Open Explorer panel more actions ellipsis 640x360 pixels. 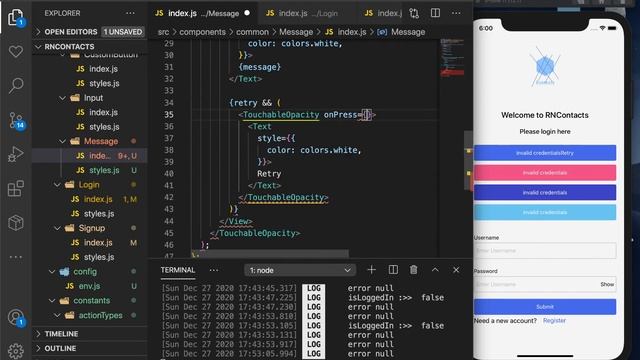[x=130, y=13]
